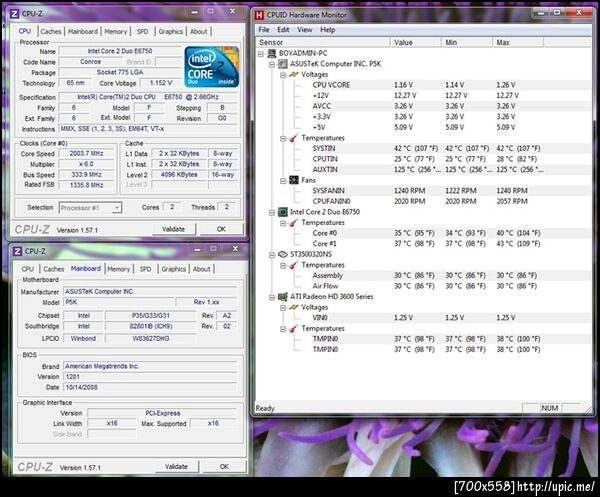
Task: Collapse the Intel Core 2 Duo E6750 node
Action: click(272, 212)
